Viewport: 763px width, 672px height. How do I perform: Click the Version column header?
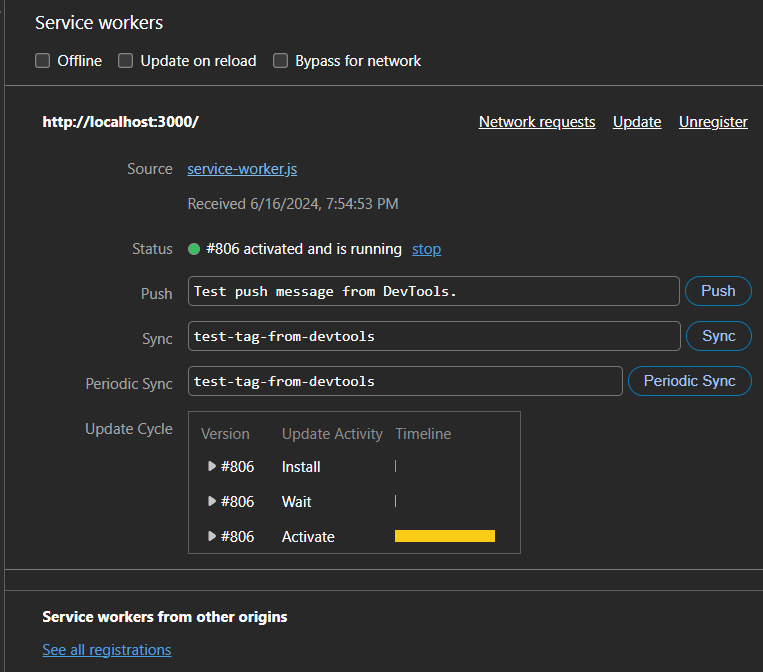tap(225, 434)
